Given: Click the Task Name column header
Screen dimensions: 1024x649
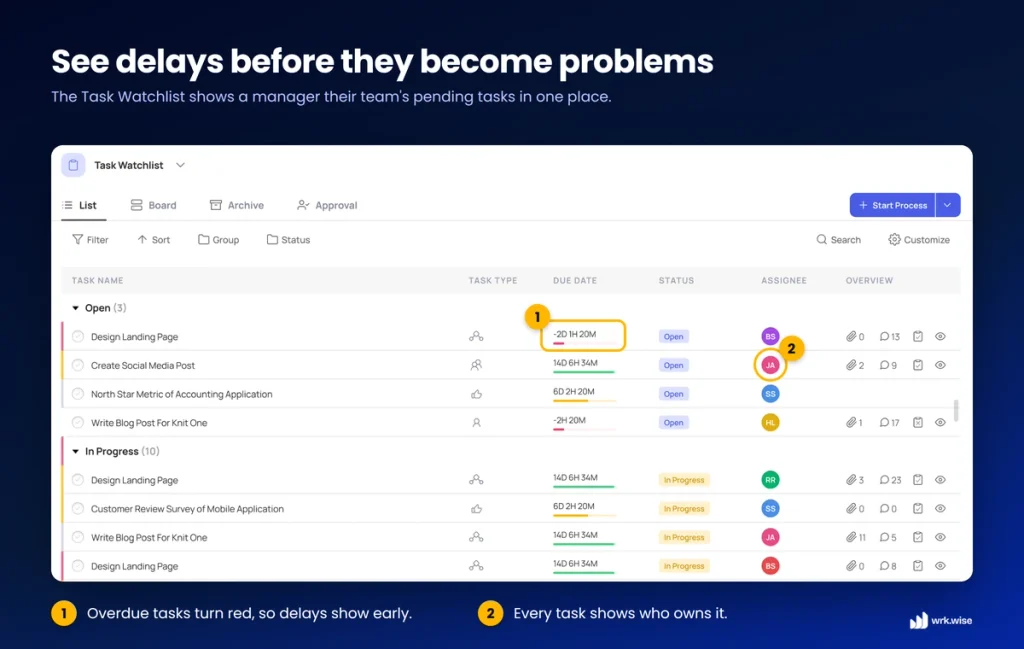Looking at the screenshot, I should click(97, 280).
